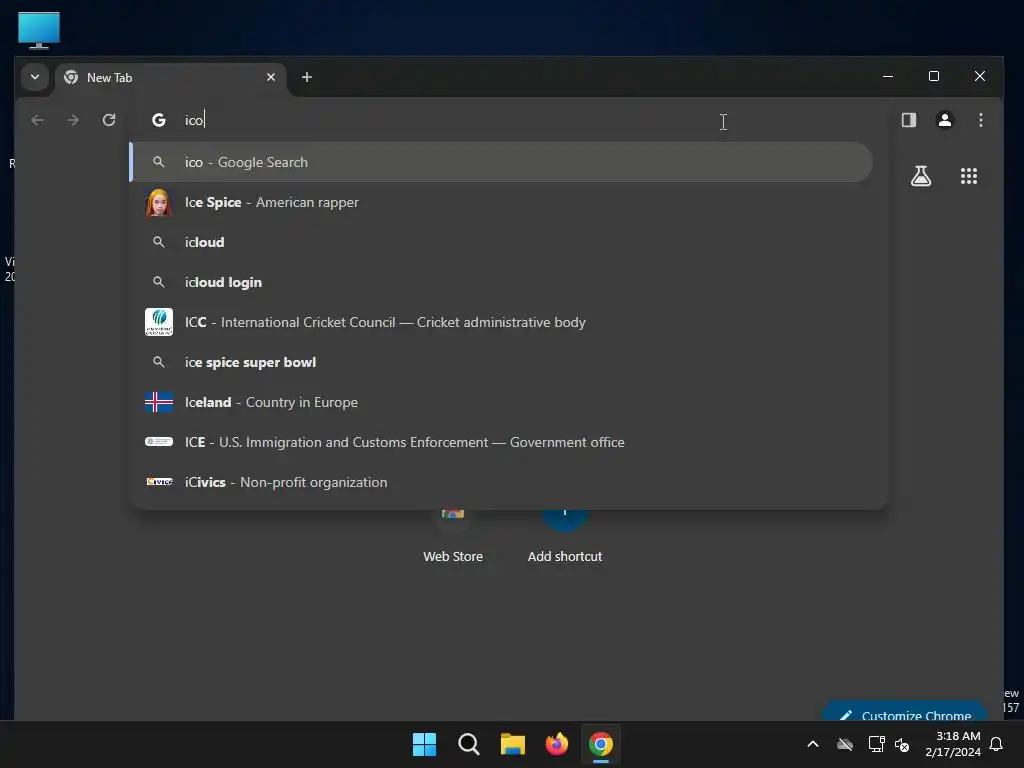Viewport: 1024px width, 768px height.
Task: Open Chrome three-dot menu
Action: click(x=980, y=120)
